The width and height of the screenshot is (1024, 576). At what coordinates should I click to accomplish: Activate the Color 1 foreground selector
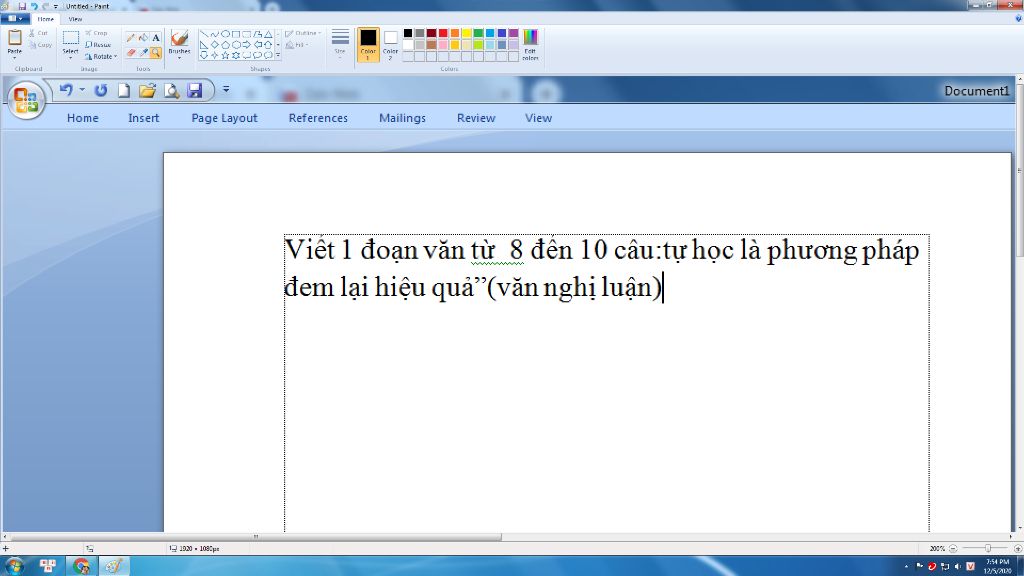coord(368,44)
